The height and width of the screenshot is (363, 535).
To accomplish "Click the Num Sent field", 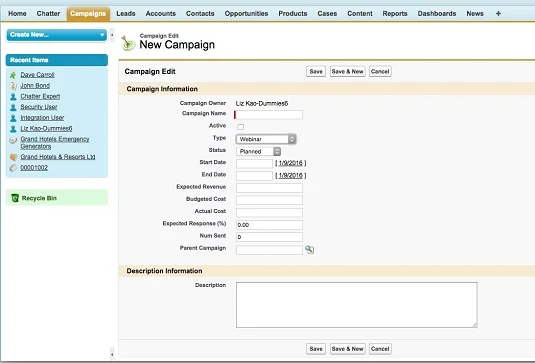I will point(269,237).
